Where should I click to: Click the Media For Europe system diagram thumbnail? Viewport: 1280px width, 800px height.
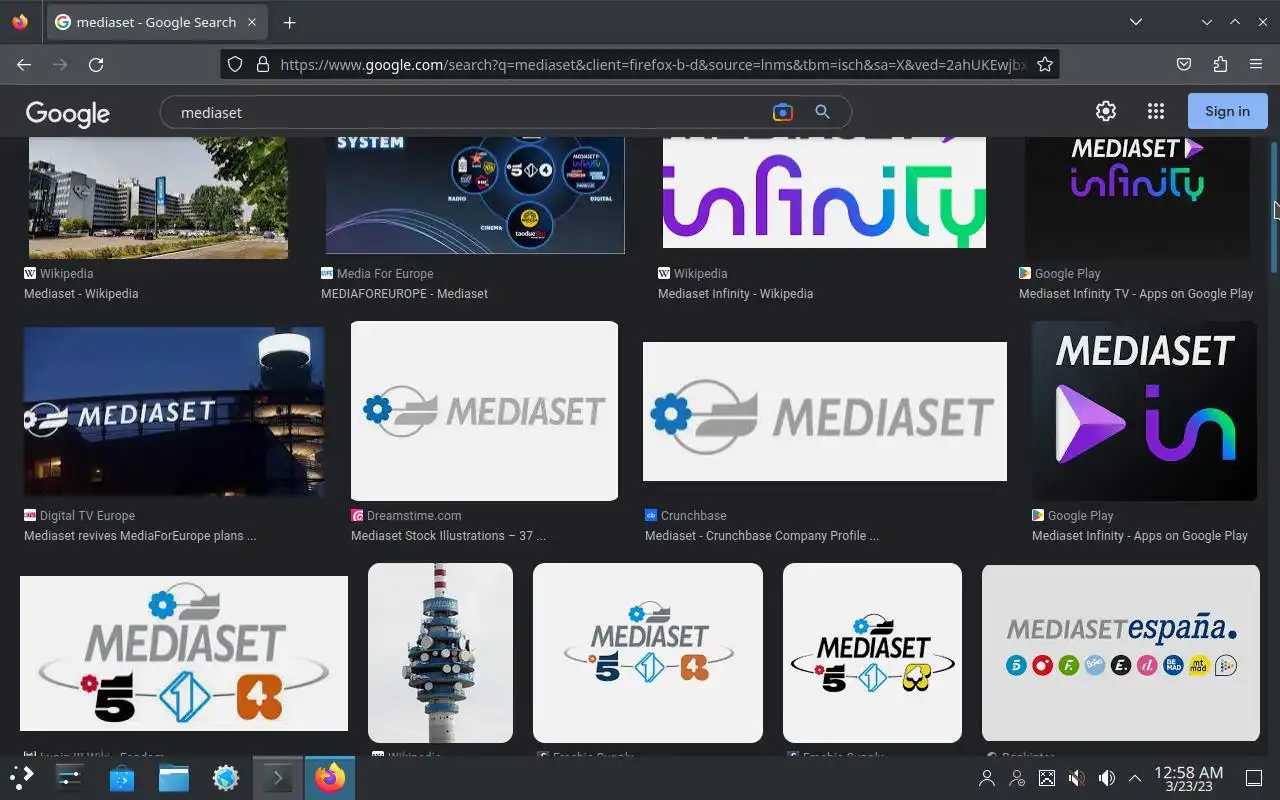pos(475,195)
